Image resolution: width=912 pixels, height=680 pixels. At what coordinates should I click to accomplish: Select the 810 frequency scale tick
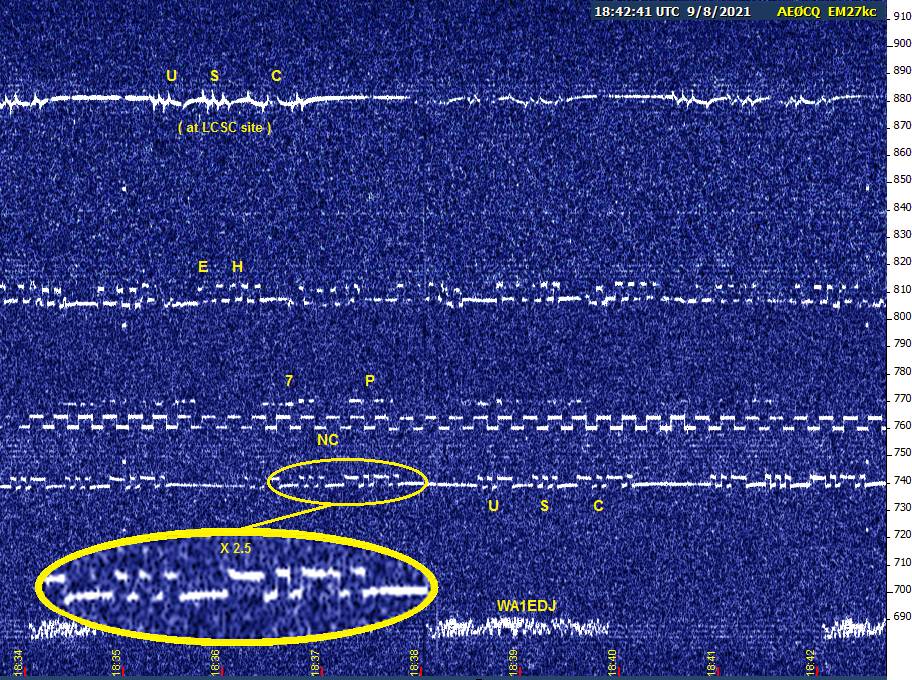901,289
